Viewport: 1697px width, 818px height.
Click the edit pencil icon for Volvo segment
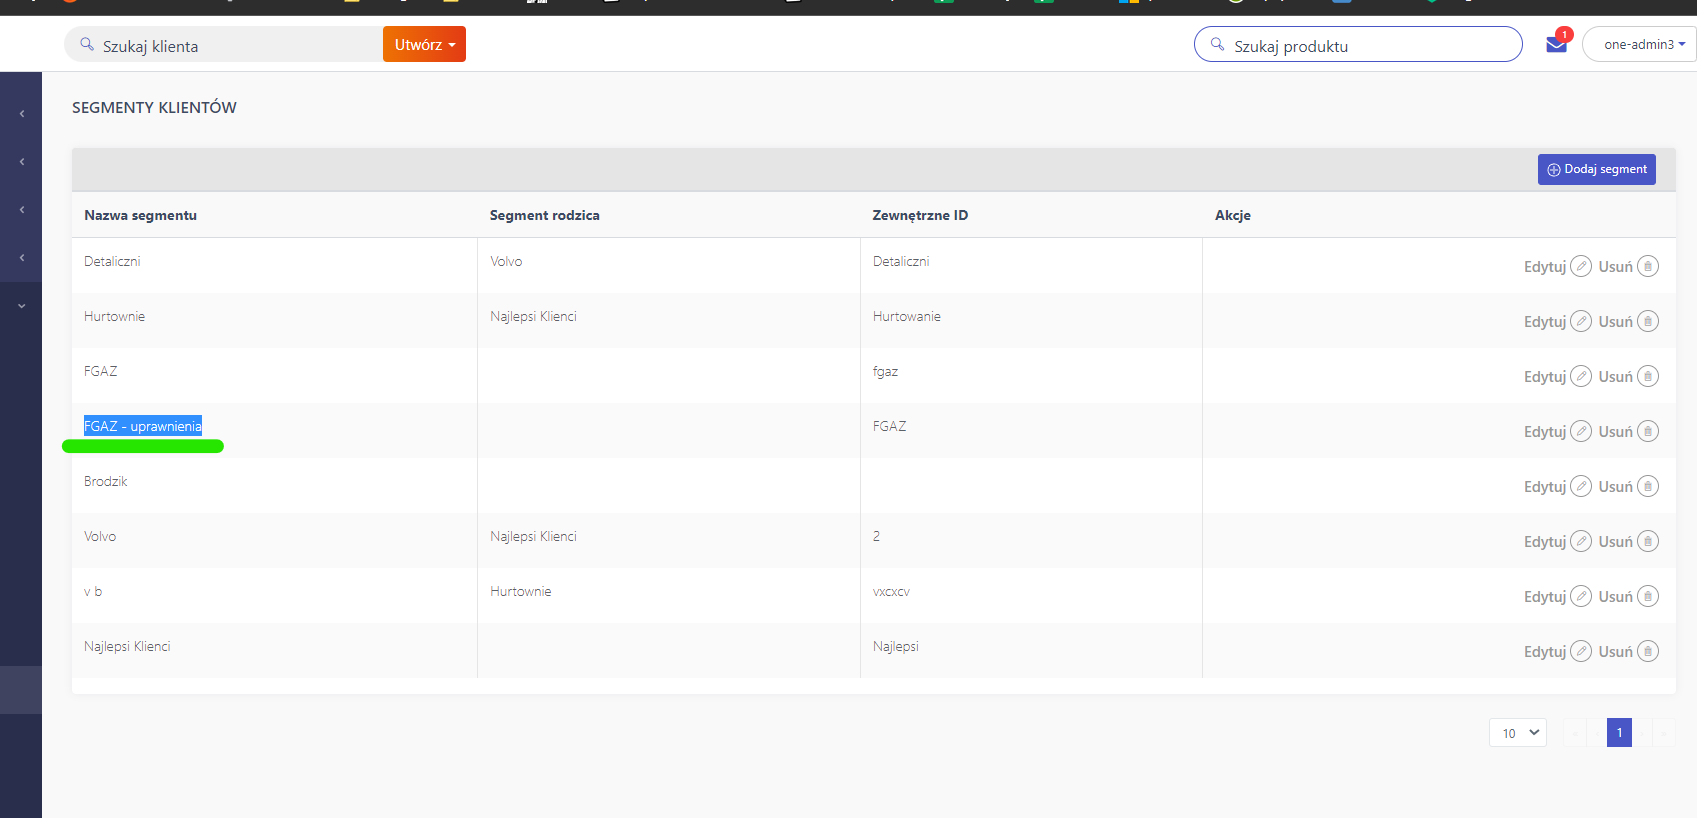[1581, 541]
